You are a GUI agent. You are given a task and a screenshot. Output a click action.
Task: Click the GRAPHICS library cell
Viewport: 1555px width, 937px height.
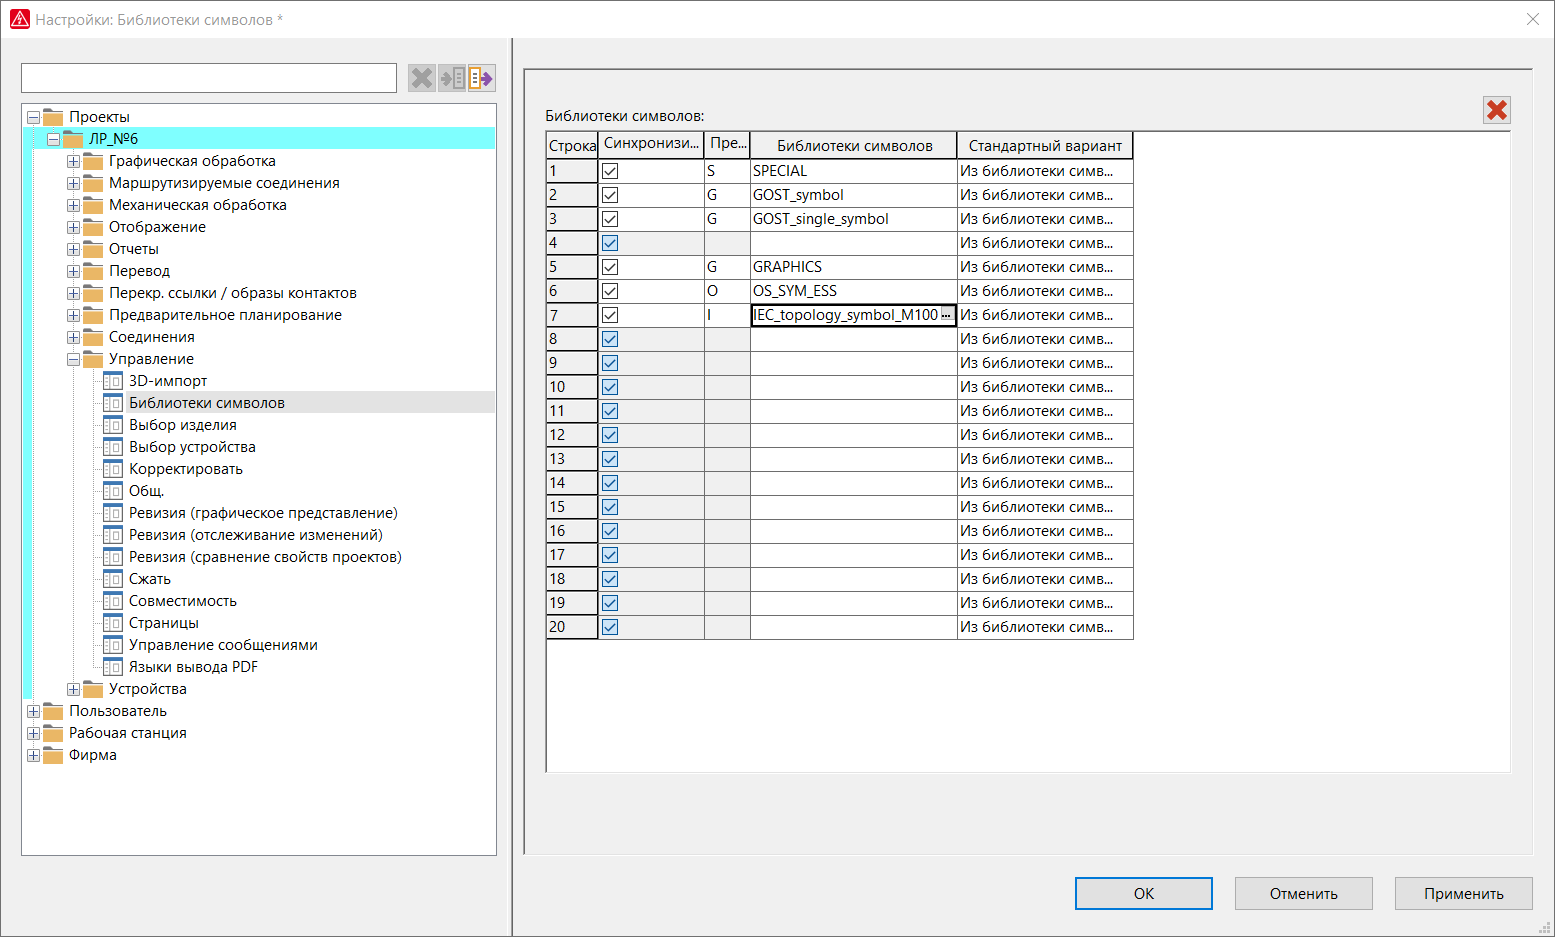coord(854,267)
